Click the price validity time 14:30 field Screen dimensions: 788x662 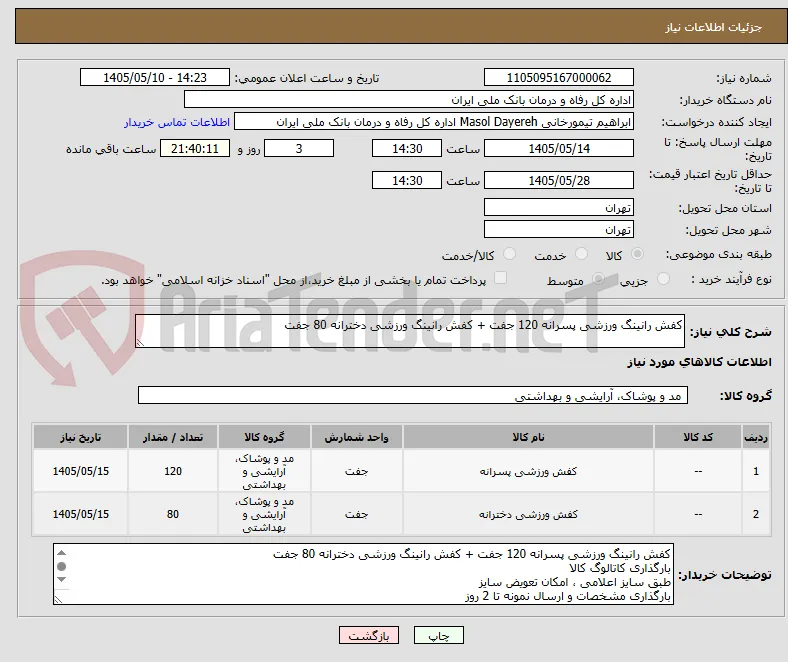click(x=407, y=180)
